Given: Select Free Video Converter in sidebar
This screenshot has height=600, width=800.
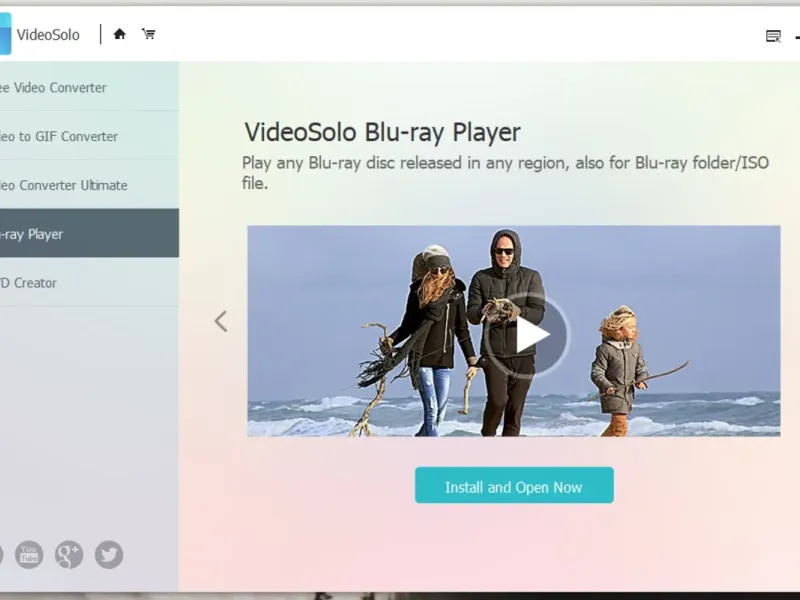Looking at the screenshot, I should (x=89, y=87).
